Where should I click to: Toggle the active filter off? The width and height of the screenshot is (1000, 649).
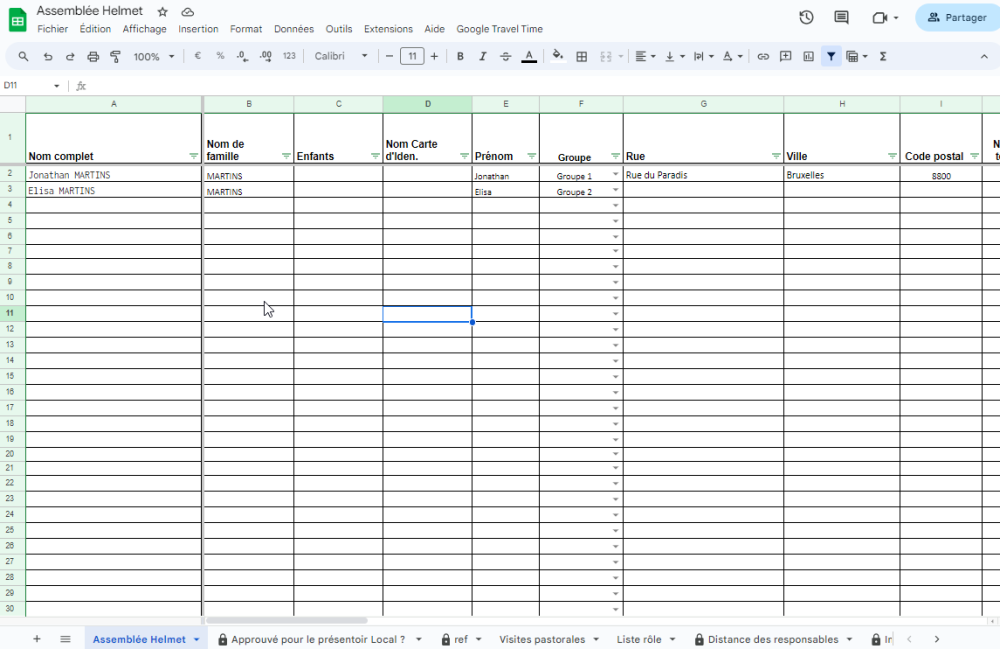pyautogui.click(x=831, y=56)
